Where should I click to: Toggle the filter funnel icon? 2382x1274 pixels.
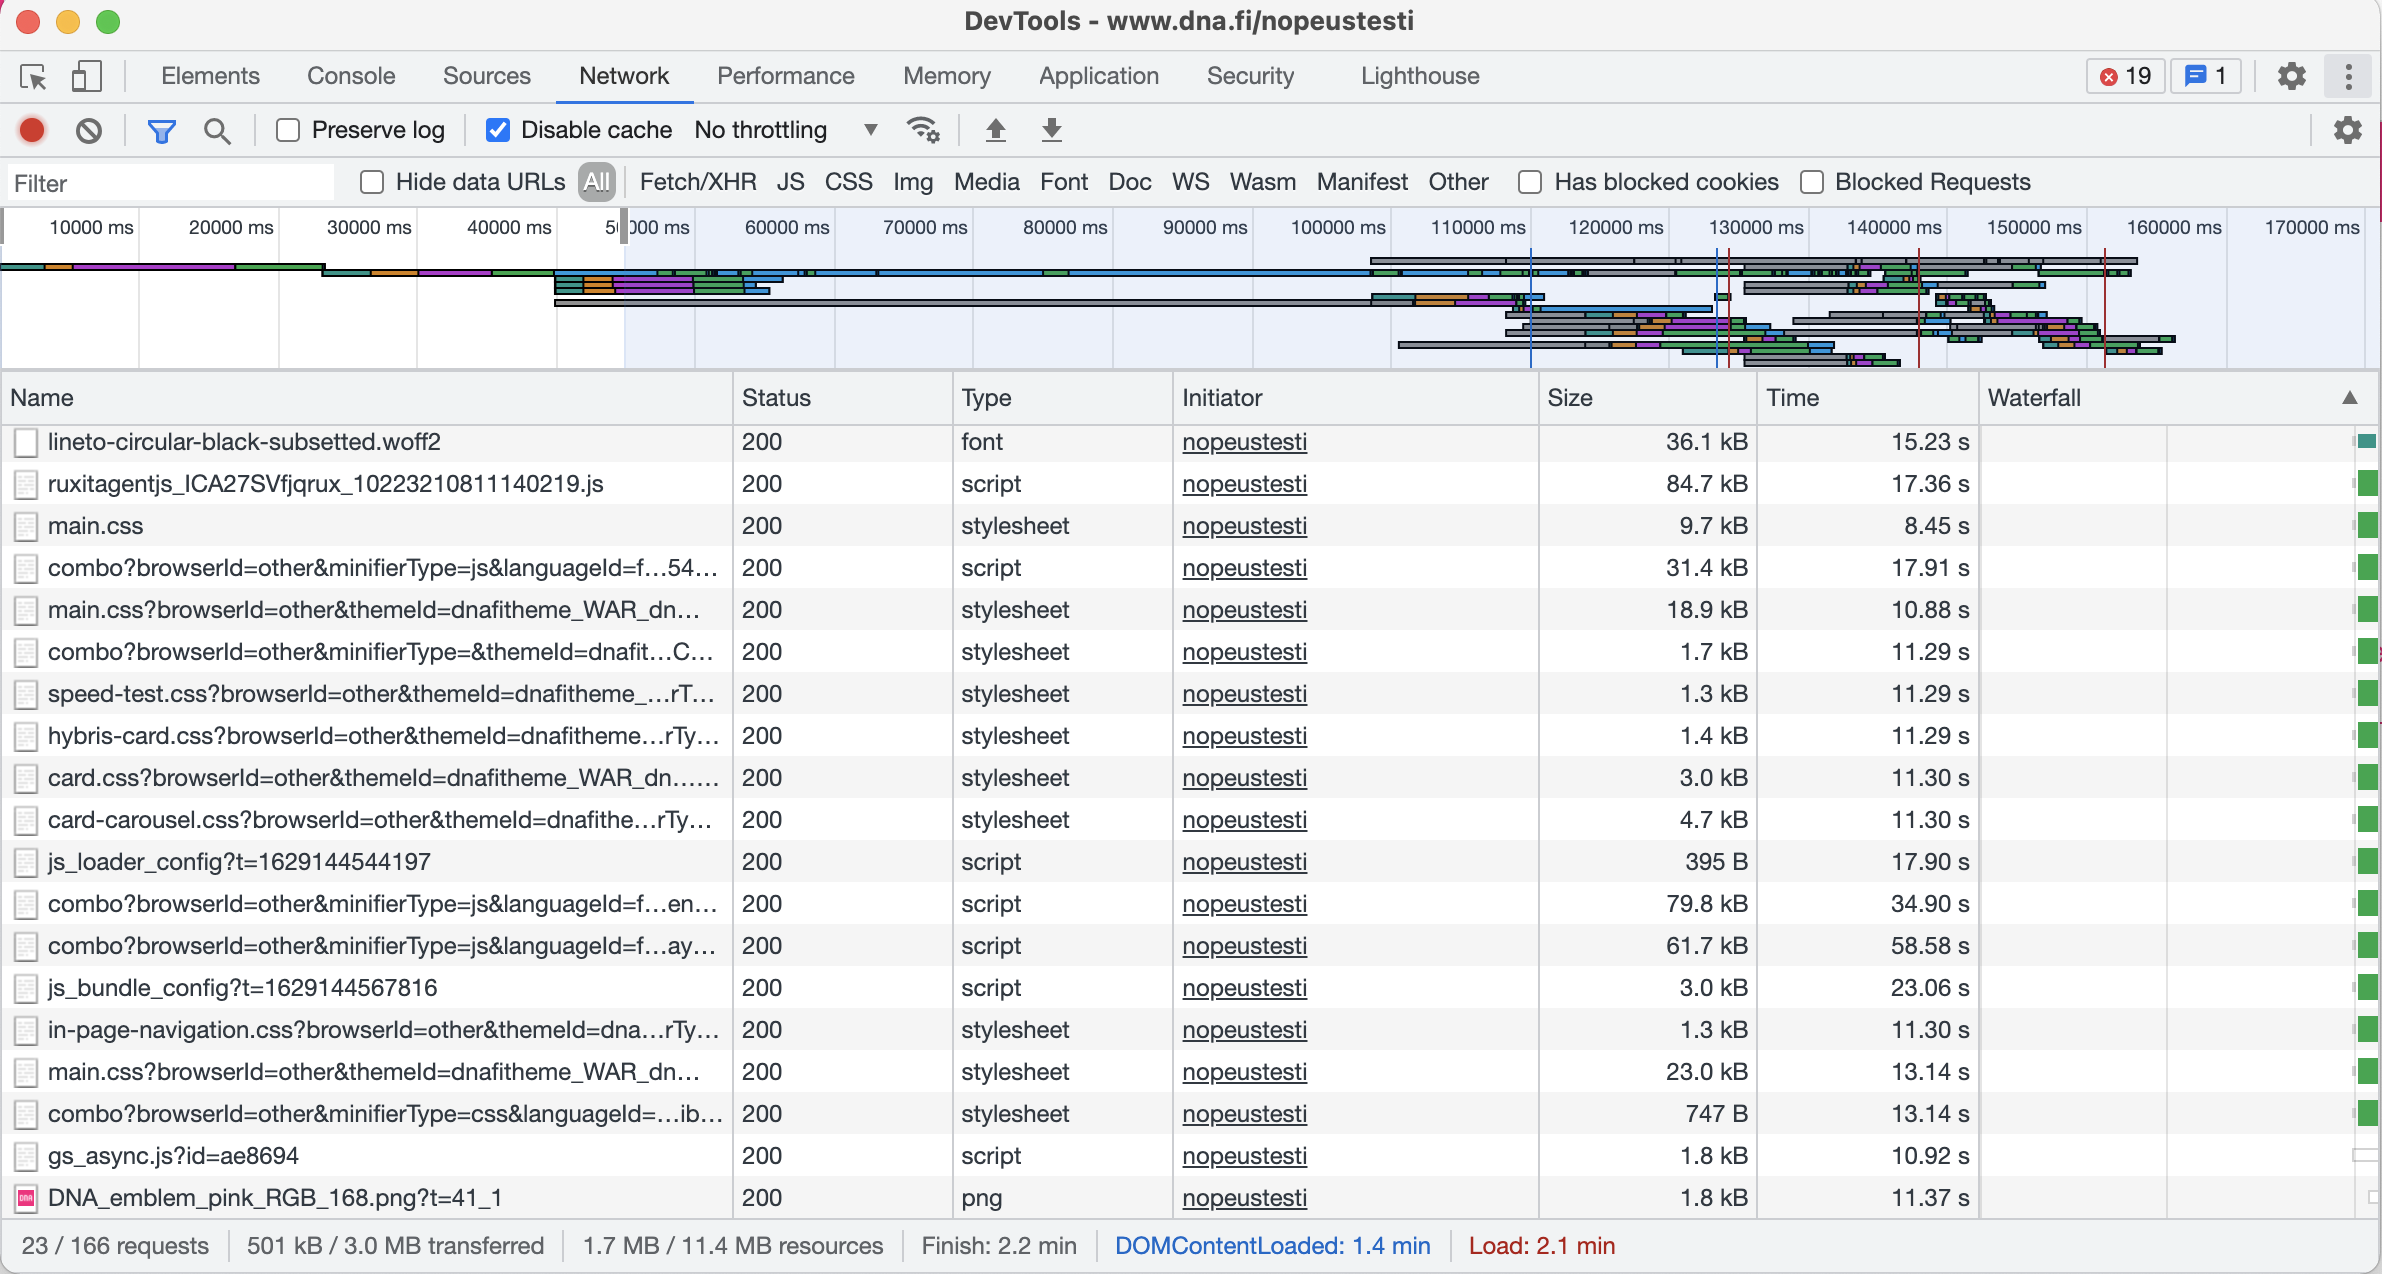tap(161, 130)
